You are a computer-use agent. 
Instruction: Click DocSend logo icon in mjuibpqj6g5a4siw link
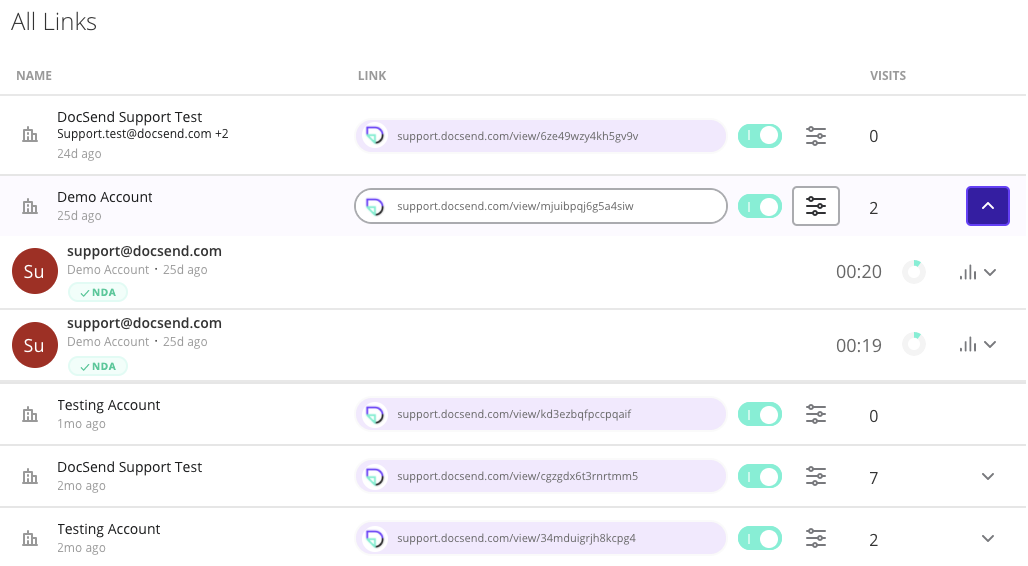pyautogui.click(x=374, y=206)
